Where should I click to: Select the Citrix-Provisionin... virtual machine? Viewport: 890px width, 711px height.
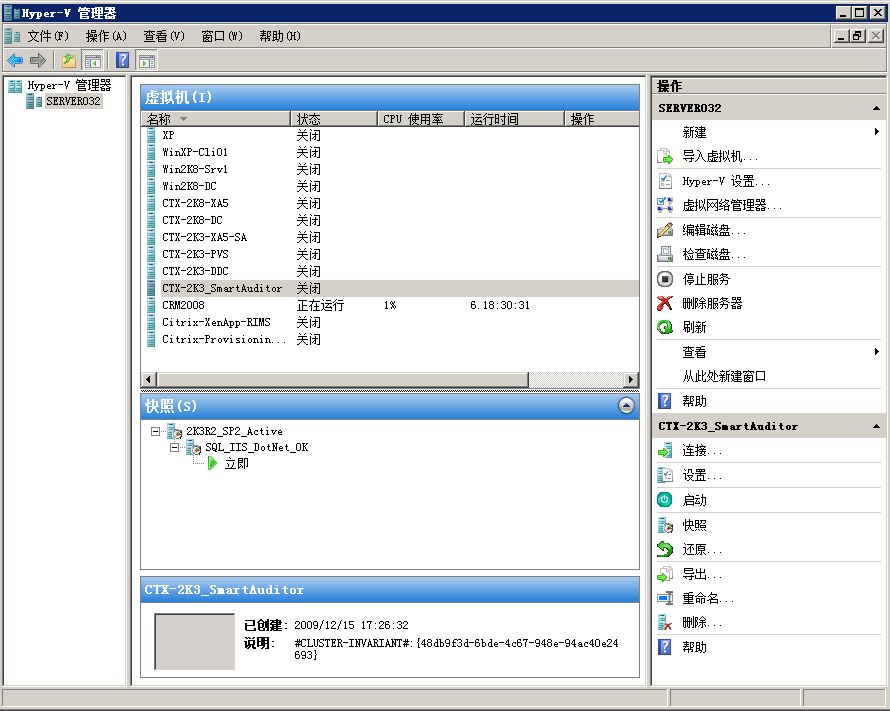point(224,339)
